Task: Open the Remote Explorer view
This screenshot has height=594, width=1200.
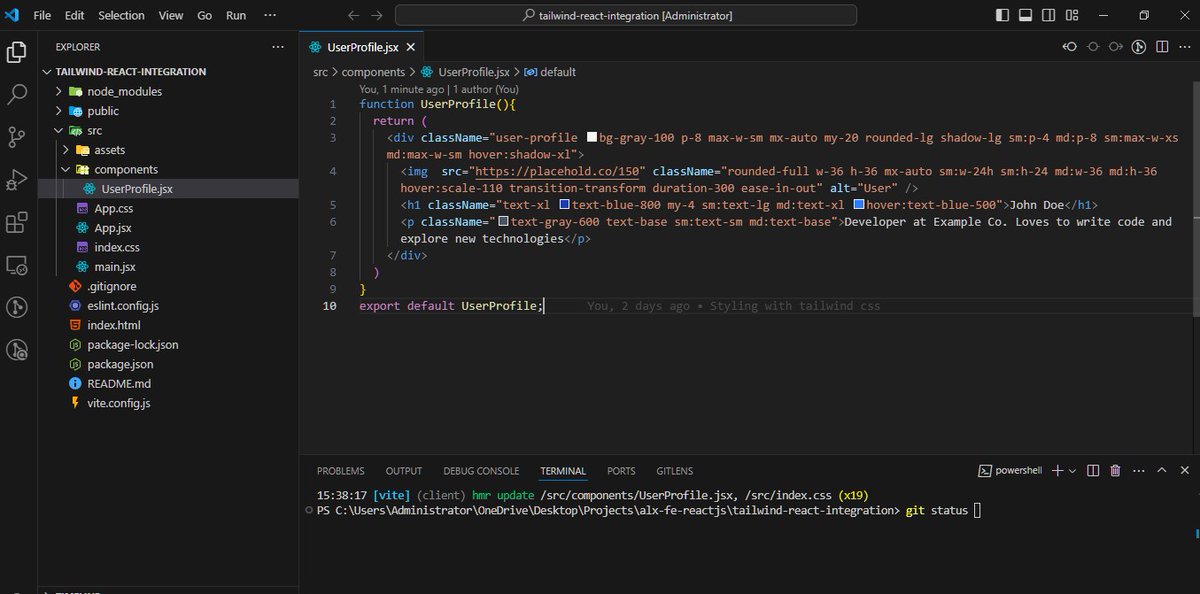Action: tap(17, 265)
